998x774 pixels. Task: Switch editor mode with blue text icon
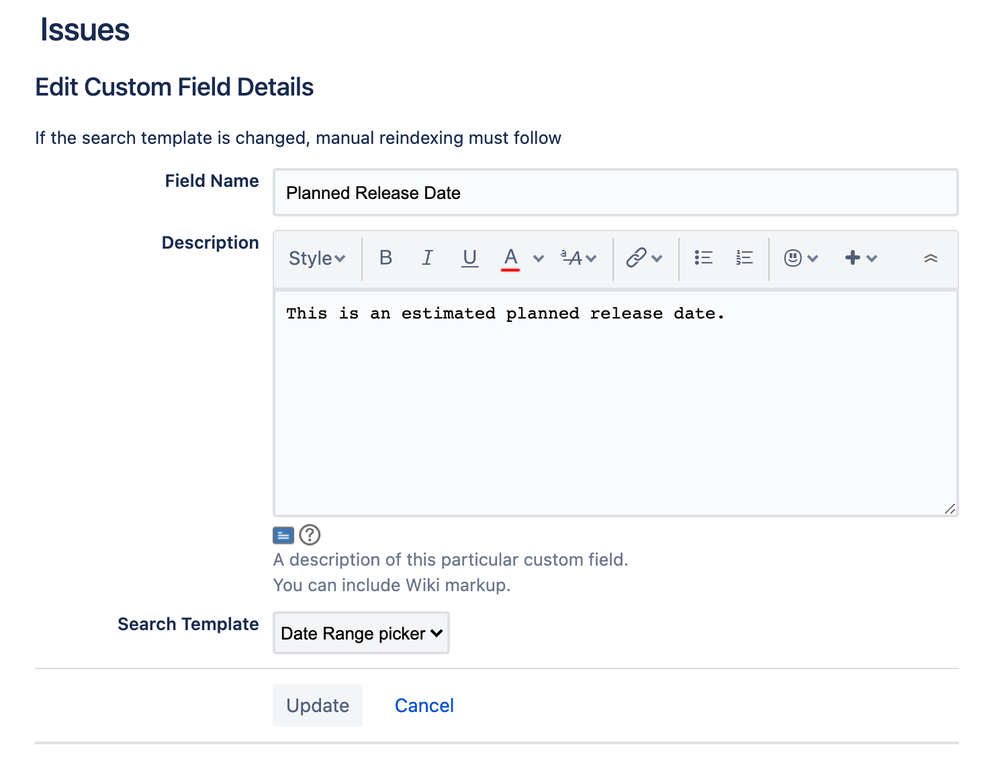coord(283,535)
